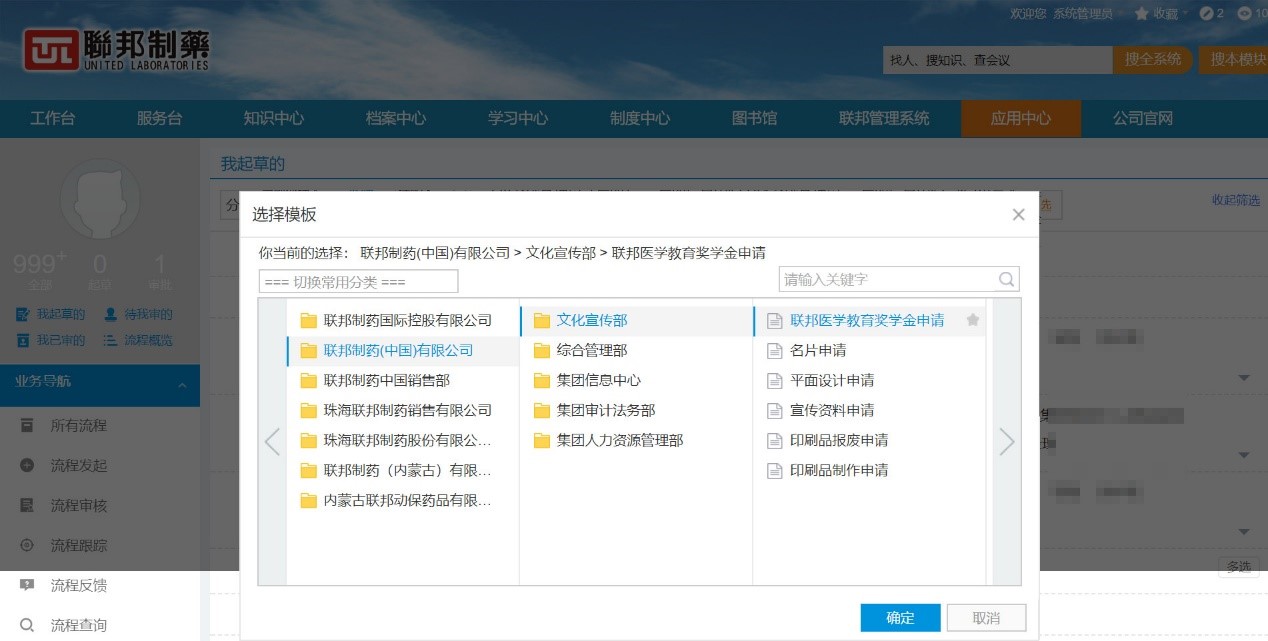Open the 档案中心 nav tab
The height and width of the screenshot is (641, 1268).
tap(396, 118)
